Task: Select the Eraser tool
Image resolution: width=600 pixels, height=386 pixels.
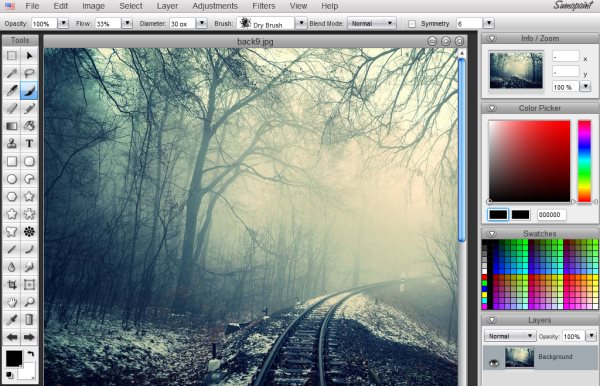Action: (x=12, y=108)
